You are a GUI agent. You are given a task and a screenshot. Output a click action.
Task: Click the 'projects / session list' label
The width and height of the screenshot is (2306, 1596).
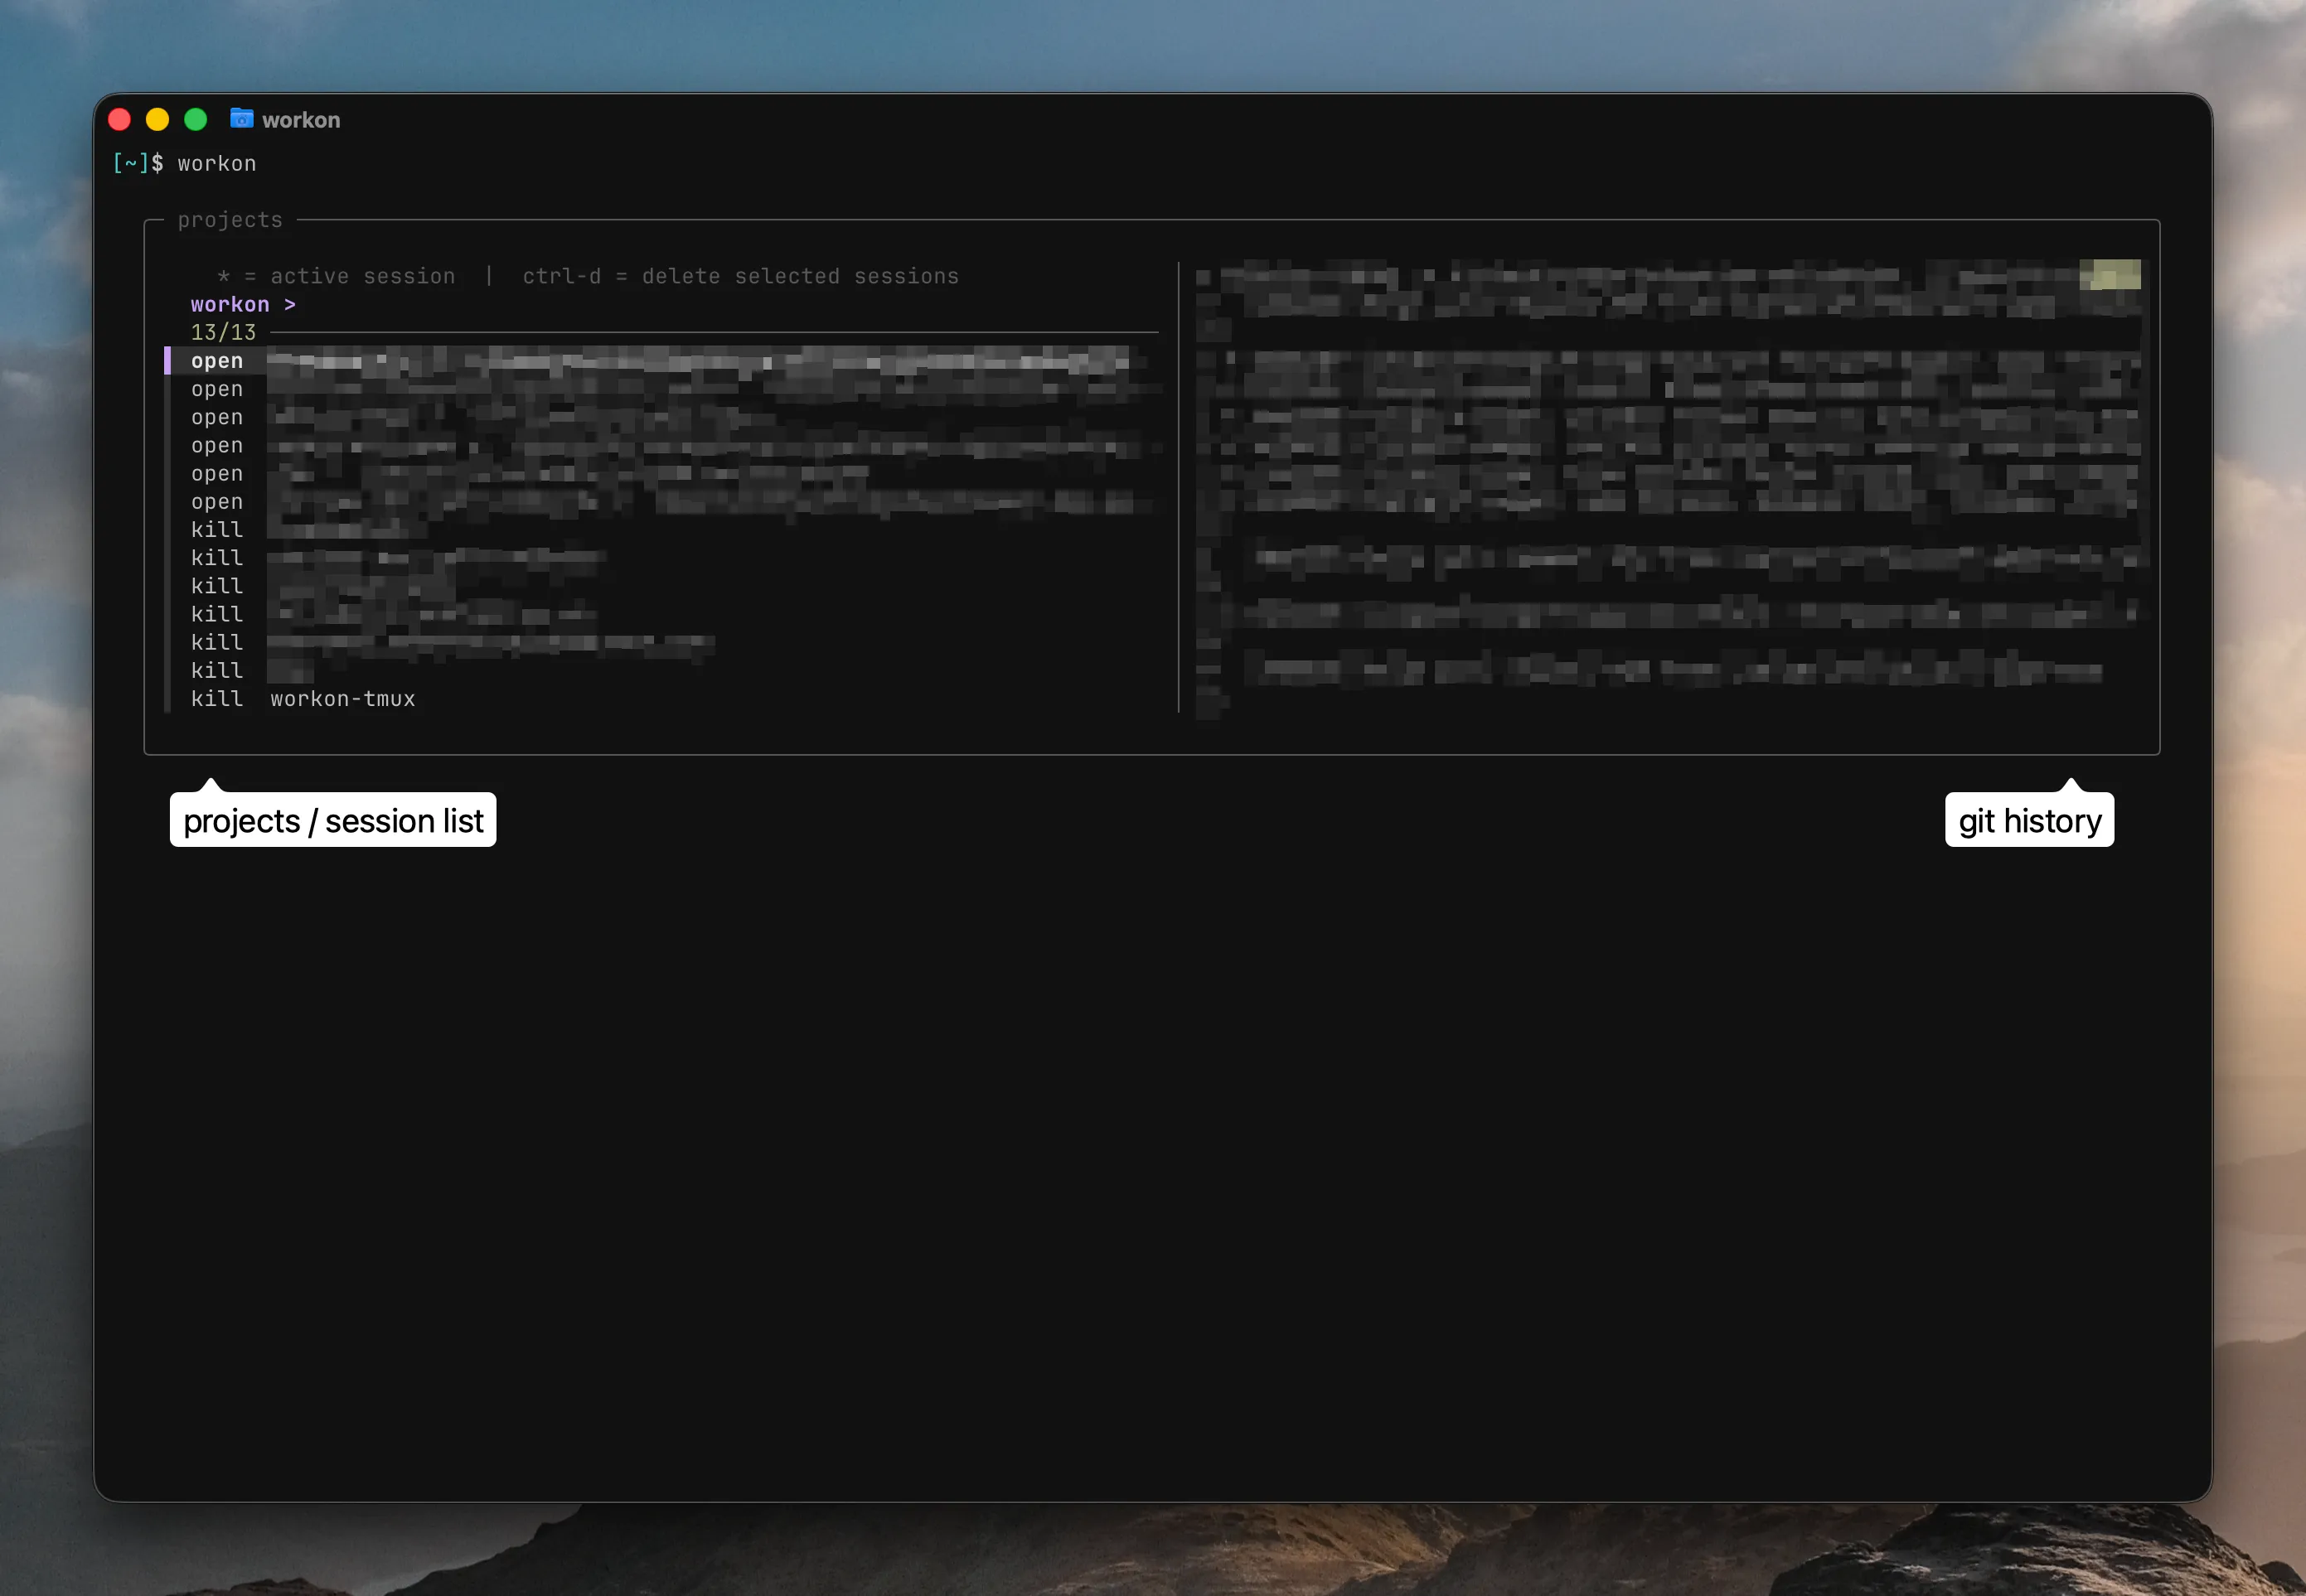click(x=333, y=820)
